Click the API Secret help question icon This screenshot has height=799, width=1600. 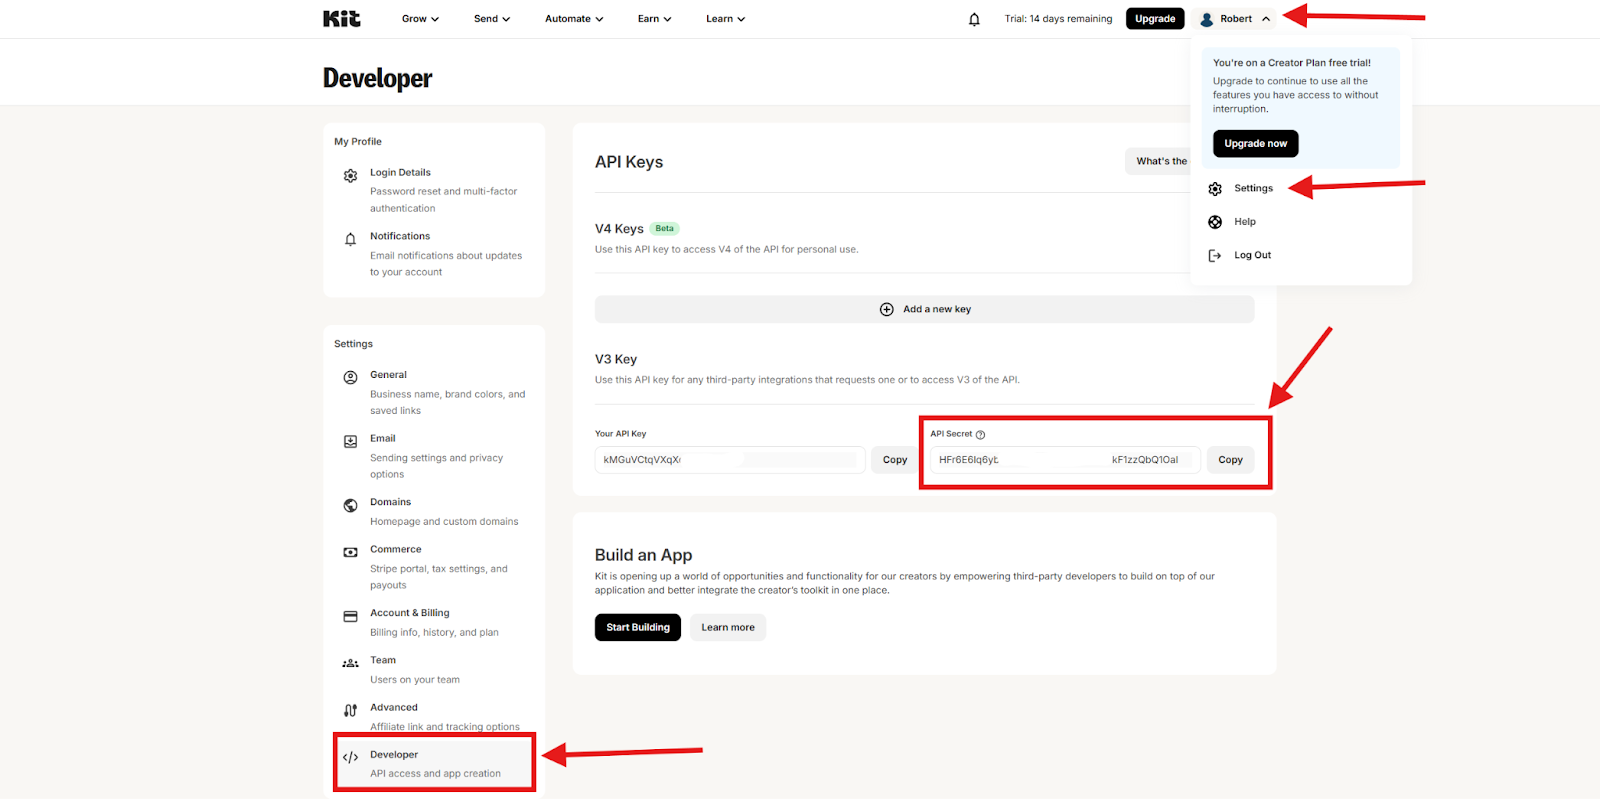coord(980,435)
